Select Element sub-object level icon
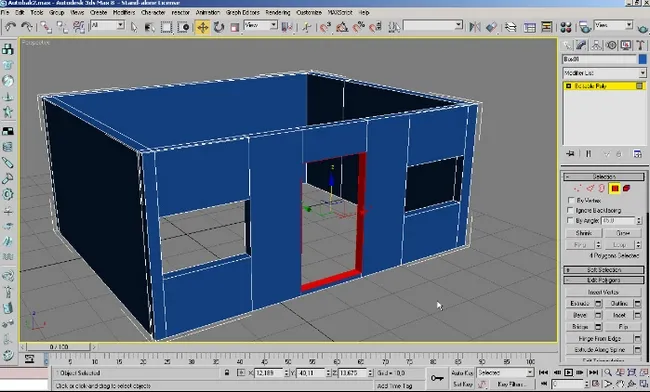 click(x=626, y=189)
